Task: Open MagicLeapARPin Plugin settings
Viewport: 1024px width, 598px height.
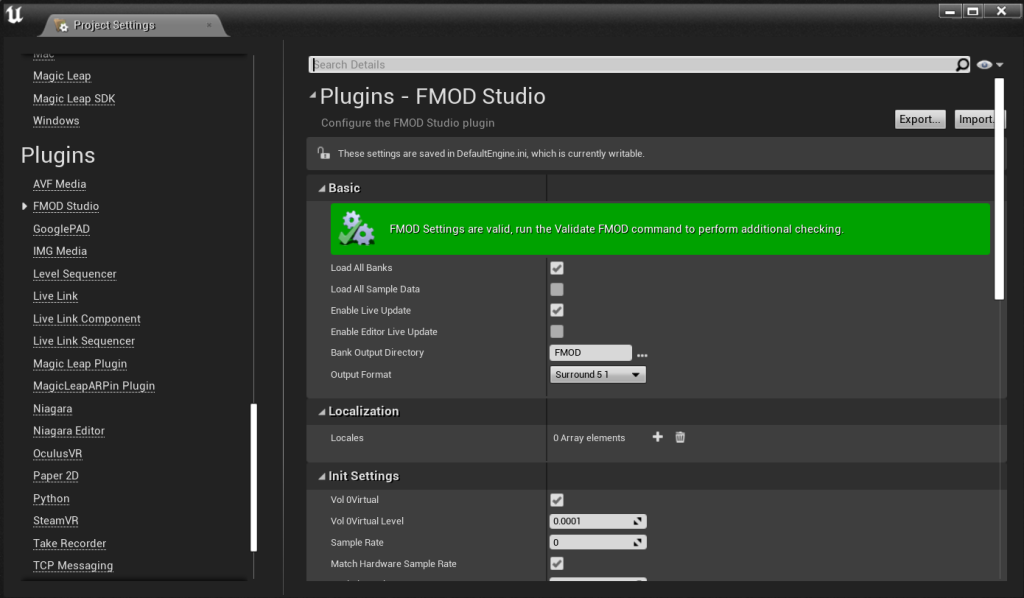Action: [x=94, y=386]
